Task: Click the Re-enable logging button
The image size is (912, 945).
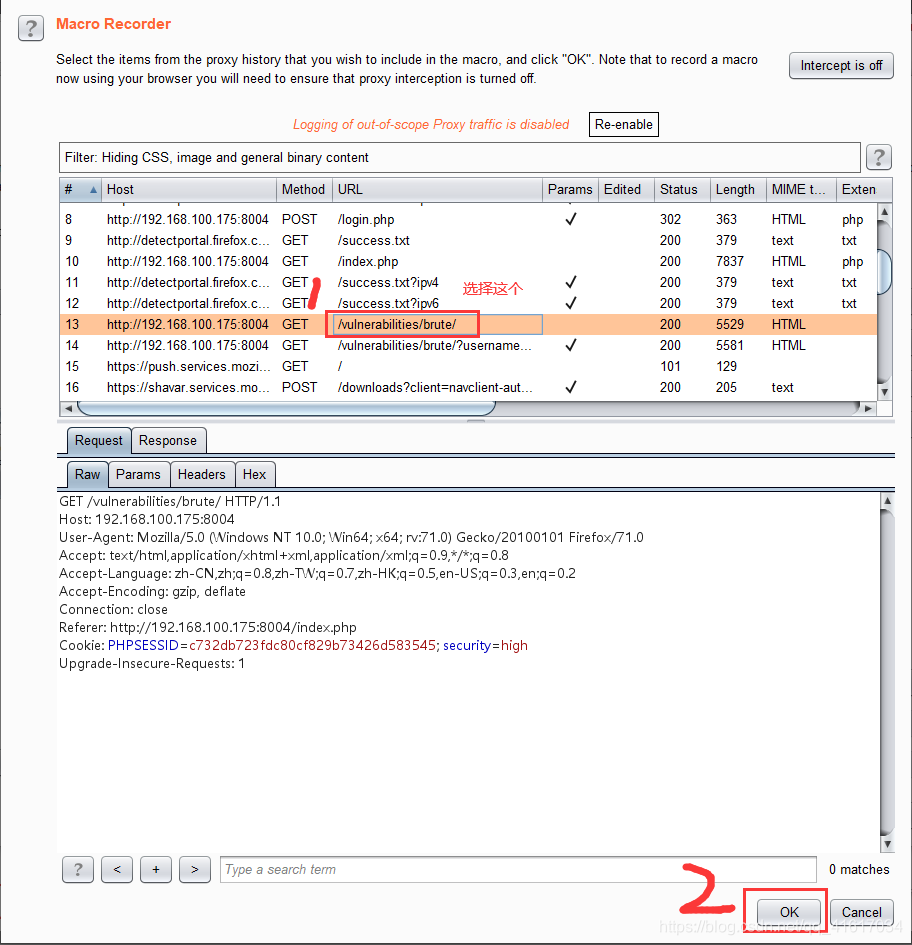Action: (623, 124)
